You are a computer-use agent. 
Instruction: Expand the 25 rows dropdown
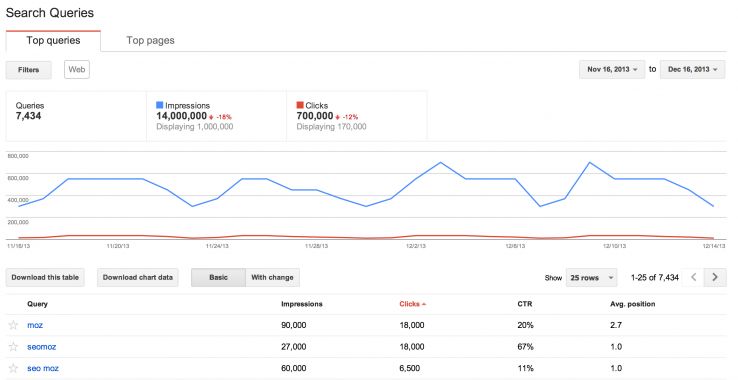click(591, 278)
